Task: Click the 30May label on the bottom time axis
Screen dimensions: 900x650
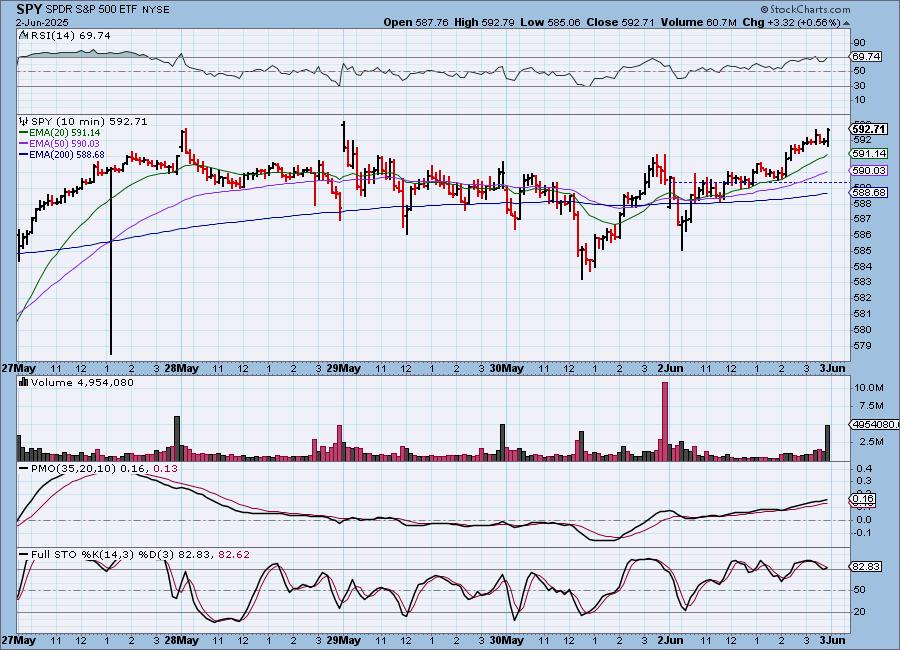Action: [506, 640]
